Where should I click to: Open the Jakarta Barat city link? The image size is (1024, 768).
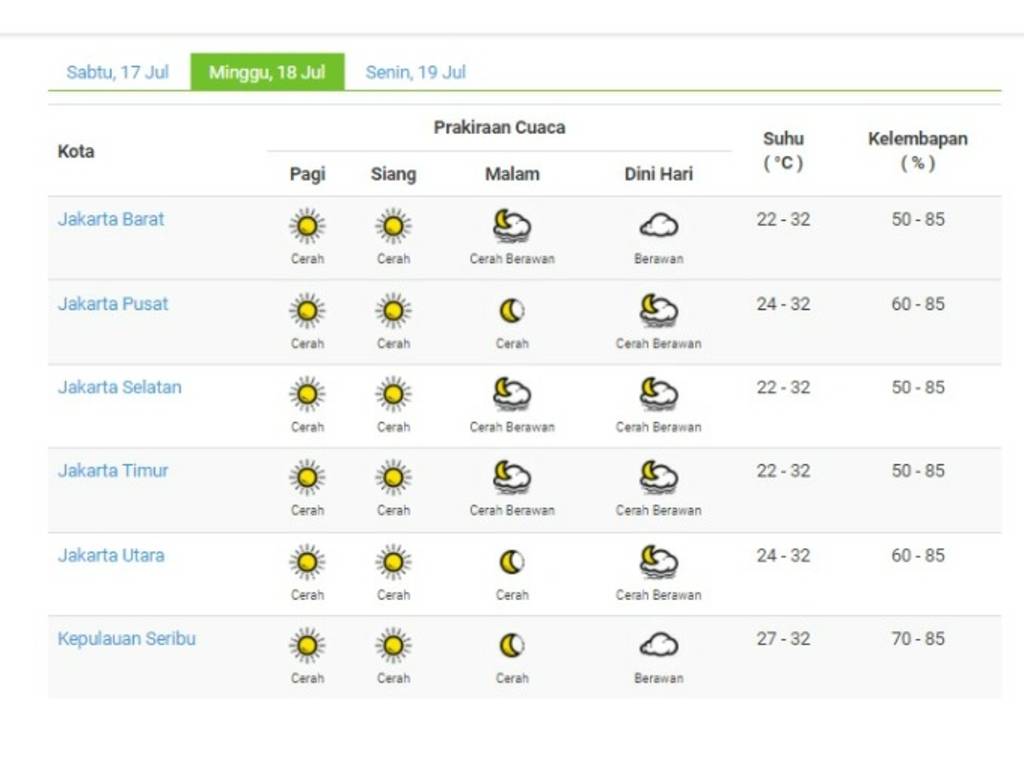point(111,219)
